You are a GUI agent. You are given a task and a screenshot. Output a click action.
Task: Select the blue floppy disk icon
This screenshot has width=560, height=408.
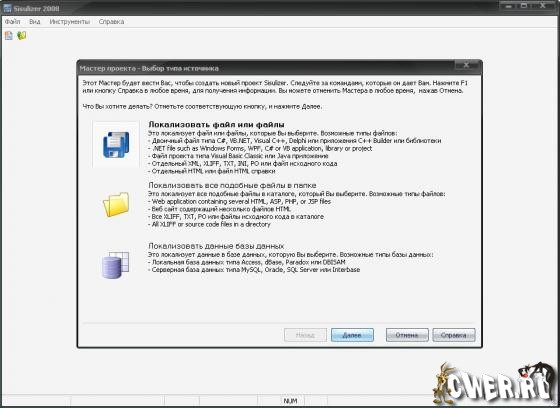coord(116,144)
